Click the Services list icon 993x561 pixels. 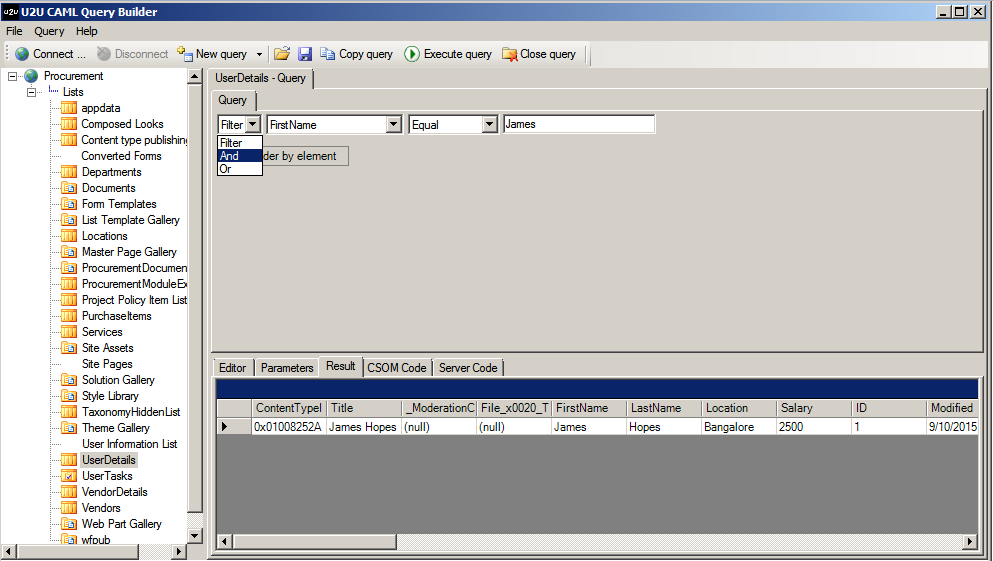(x=69, y=332)
